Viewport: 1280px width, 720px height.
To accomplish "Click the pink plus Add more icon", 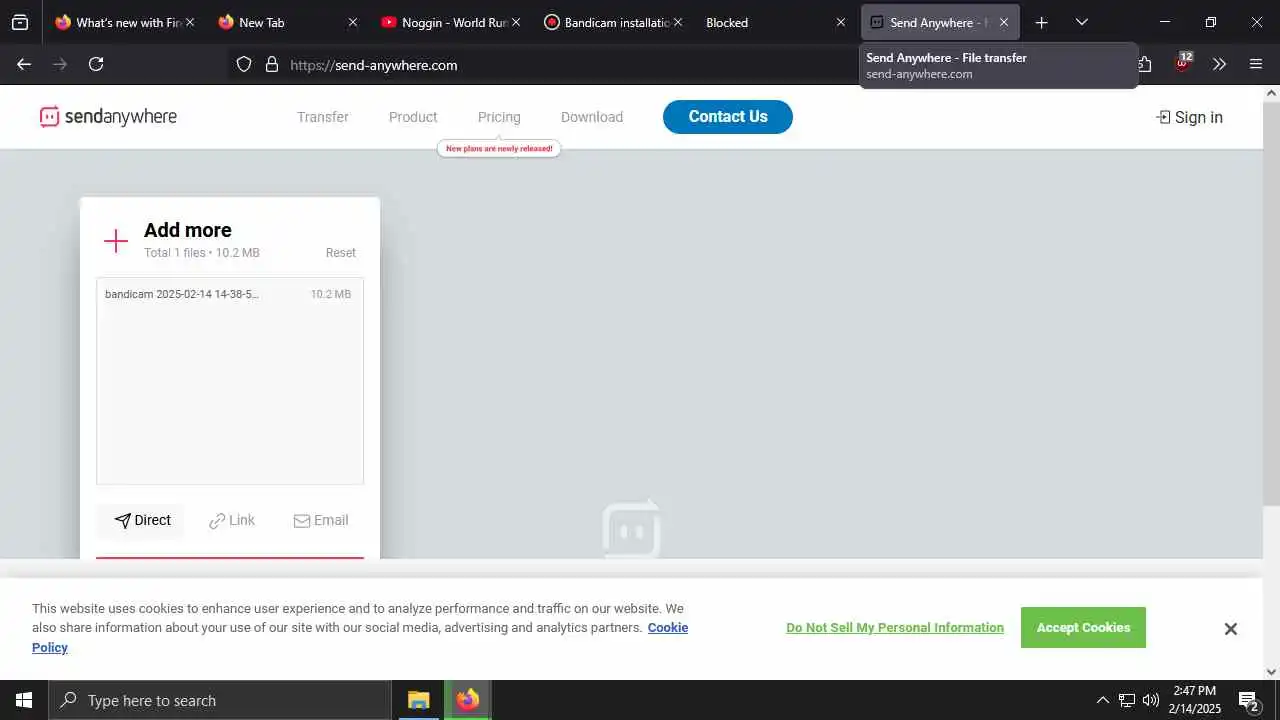I will pyautogui.click(x=116, y=240).
